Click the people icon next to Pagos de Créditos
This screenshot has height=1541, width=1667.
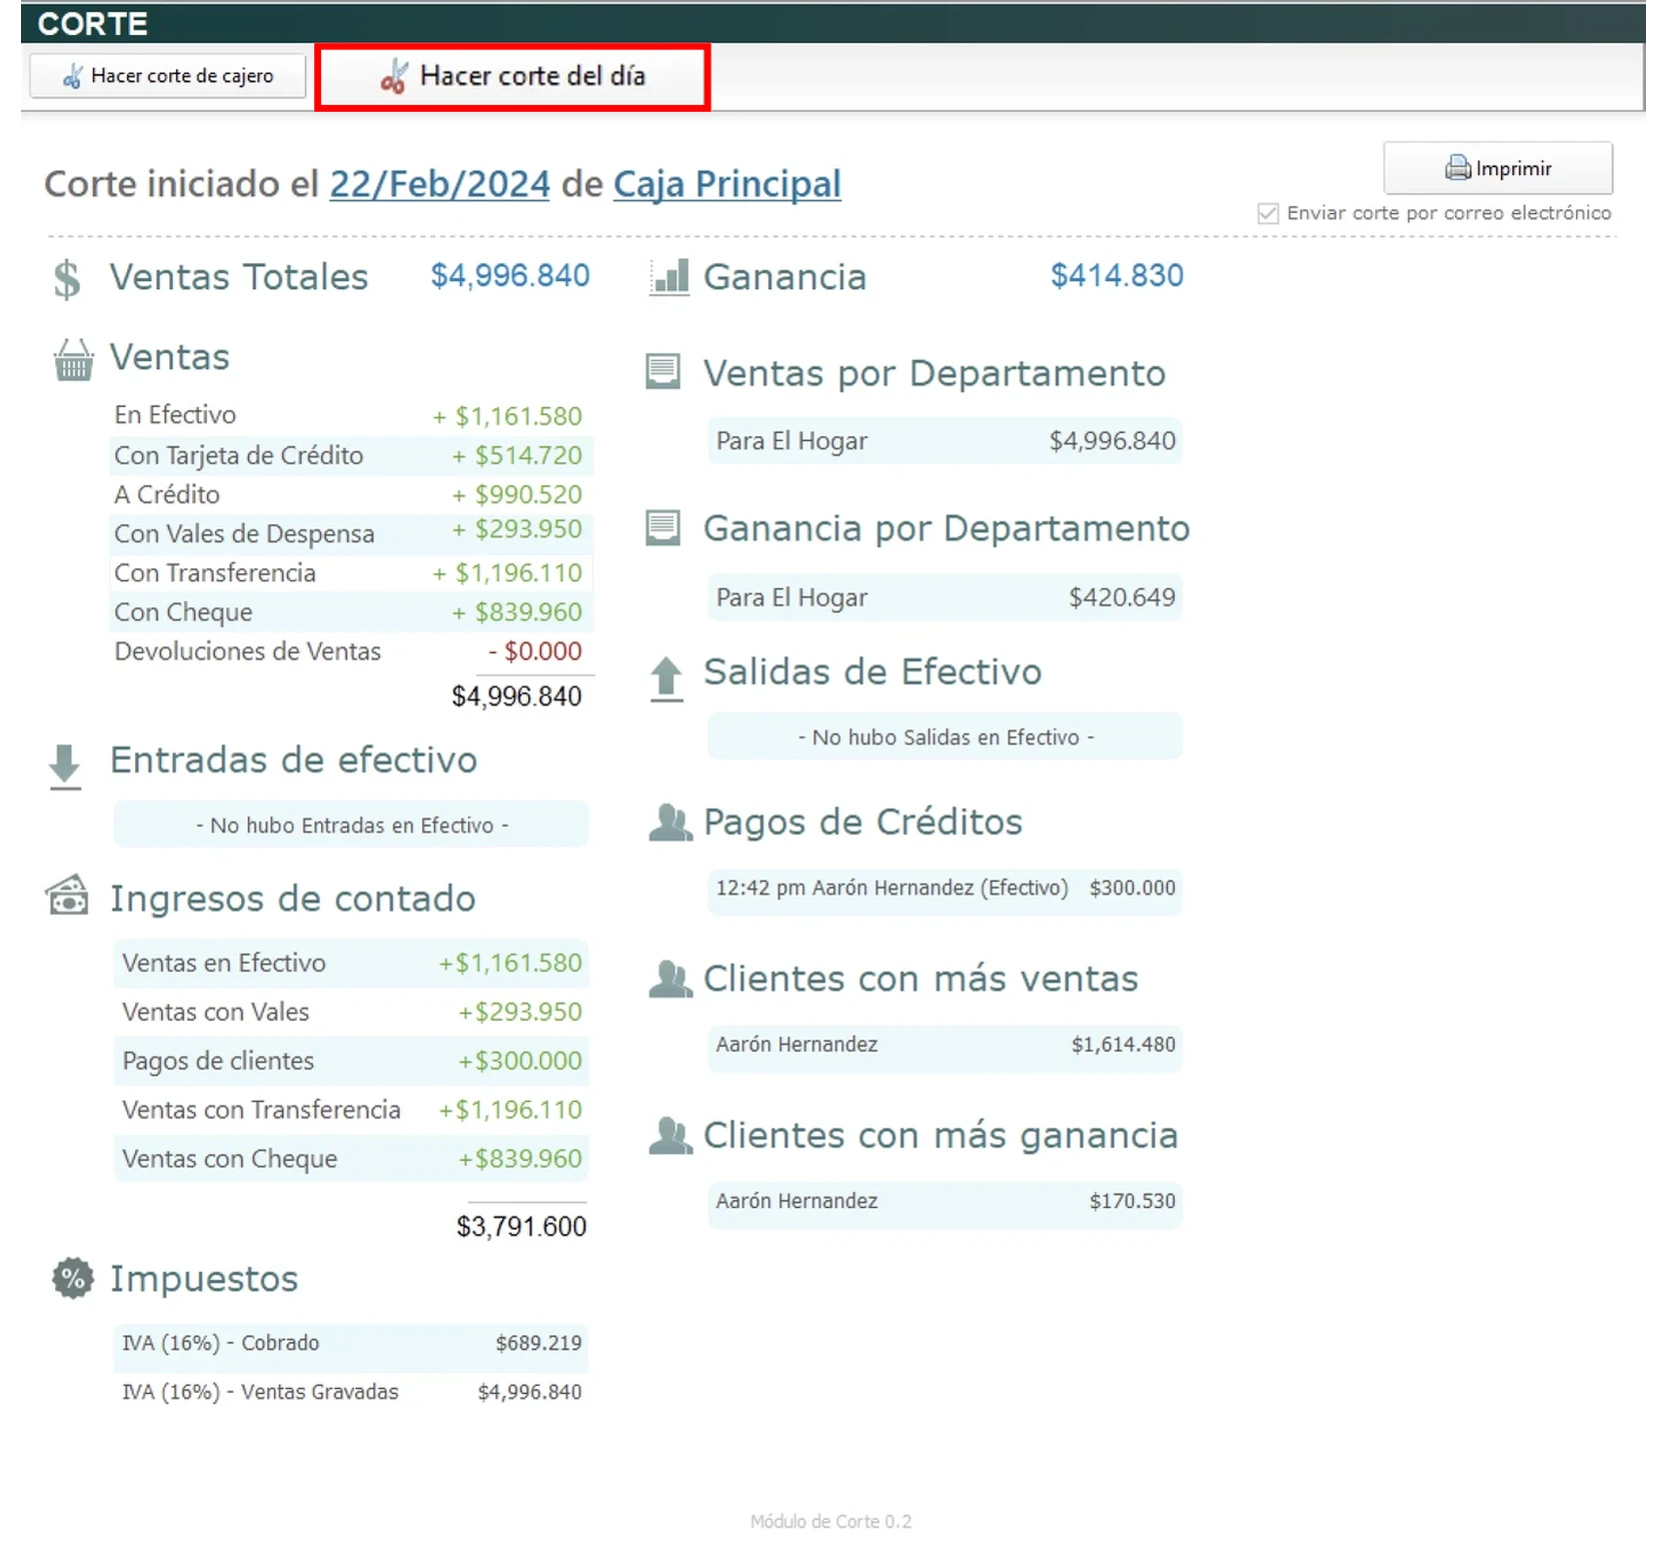coord(670,823)
